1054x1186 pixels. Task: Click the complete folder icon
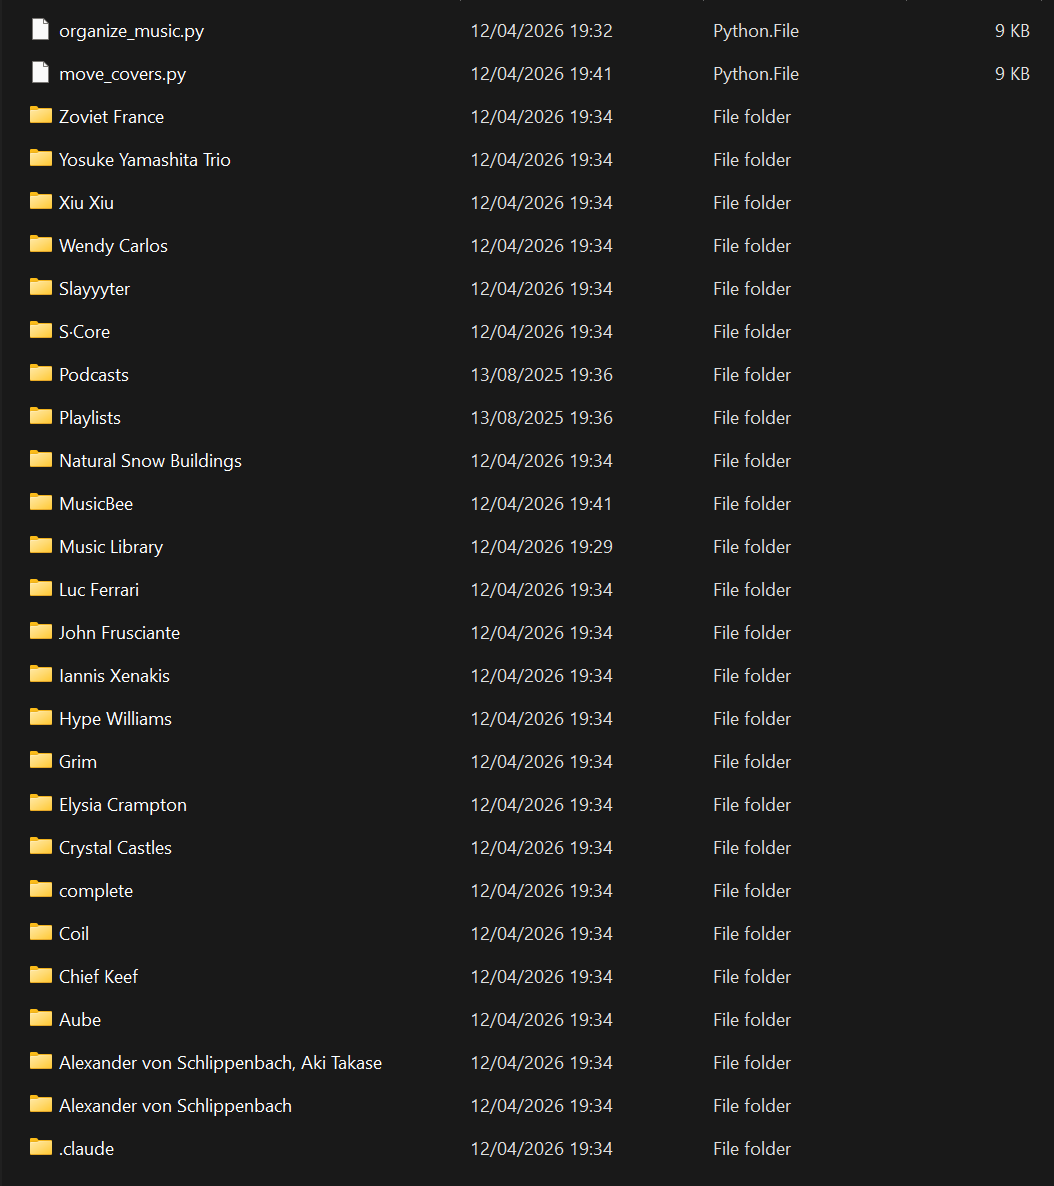pos(41,890)
